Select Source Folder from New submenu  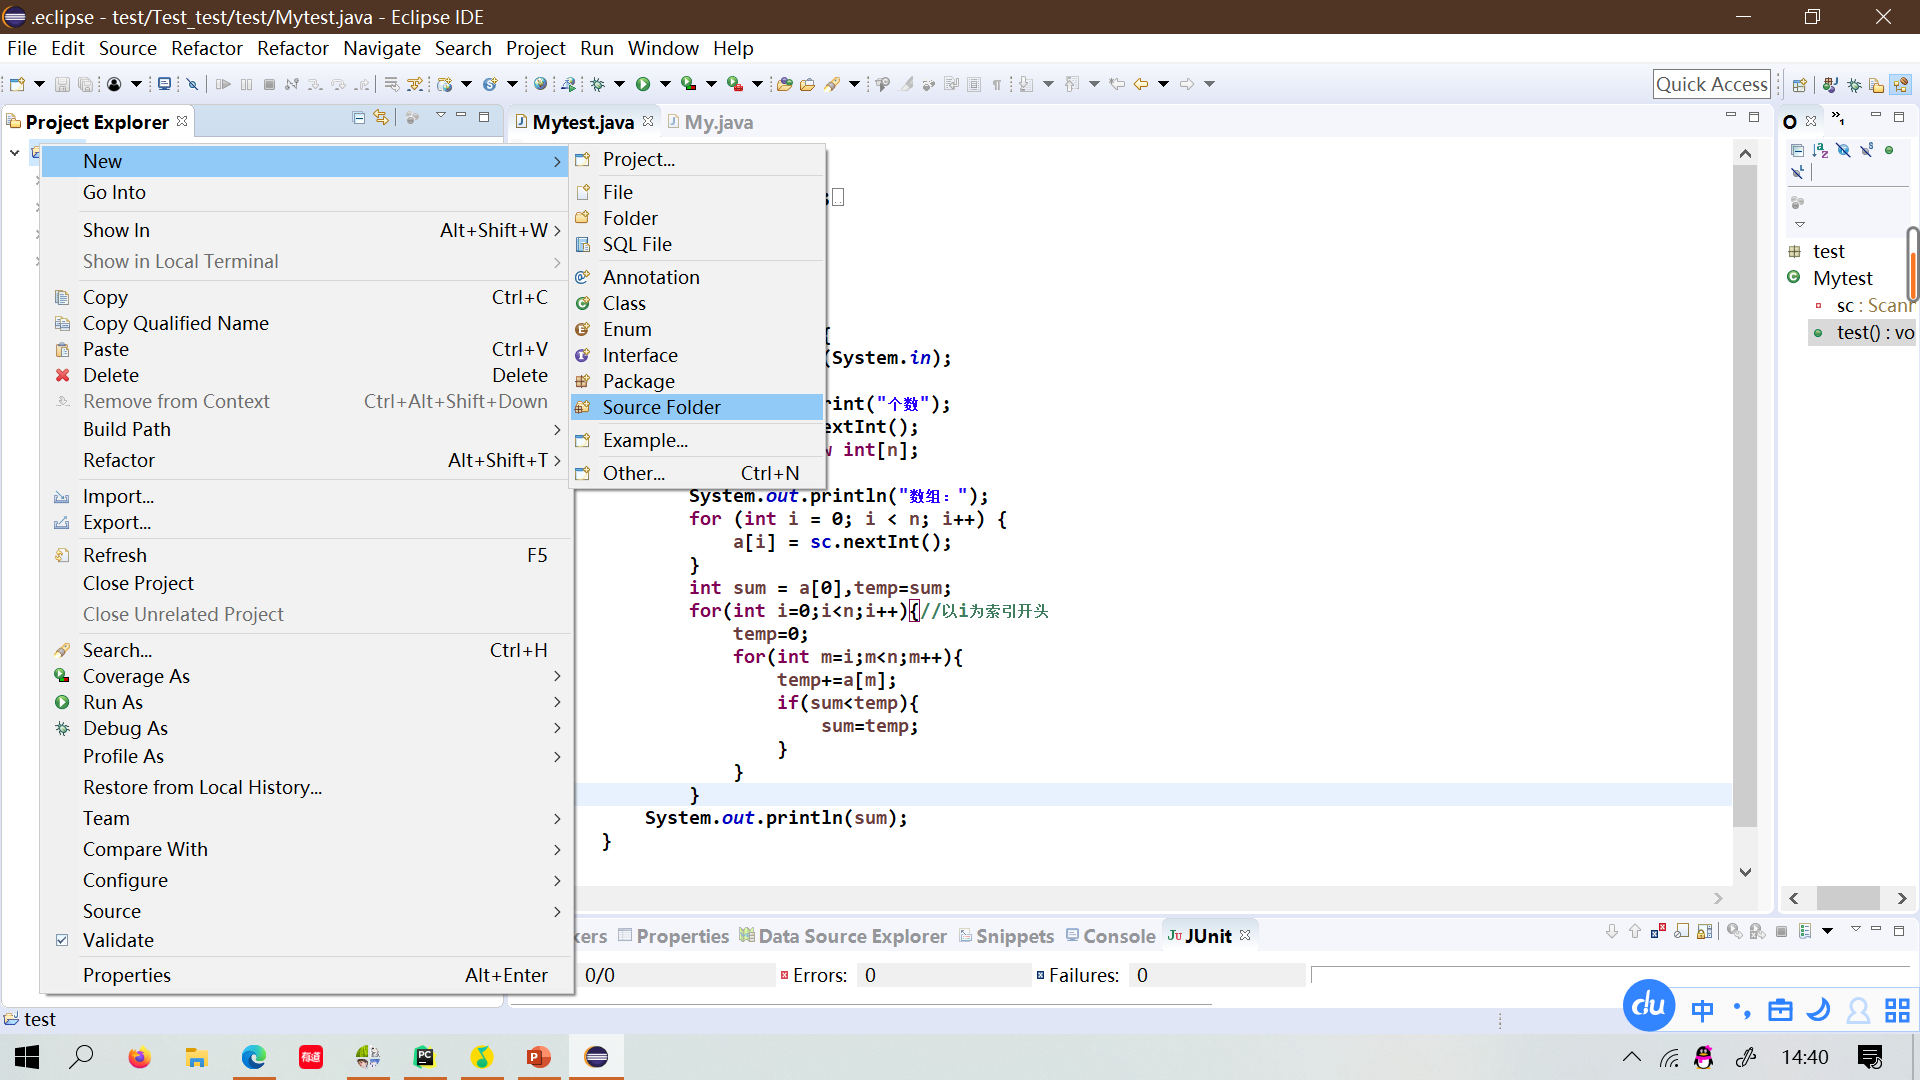coord(661,407)
